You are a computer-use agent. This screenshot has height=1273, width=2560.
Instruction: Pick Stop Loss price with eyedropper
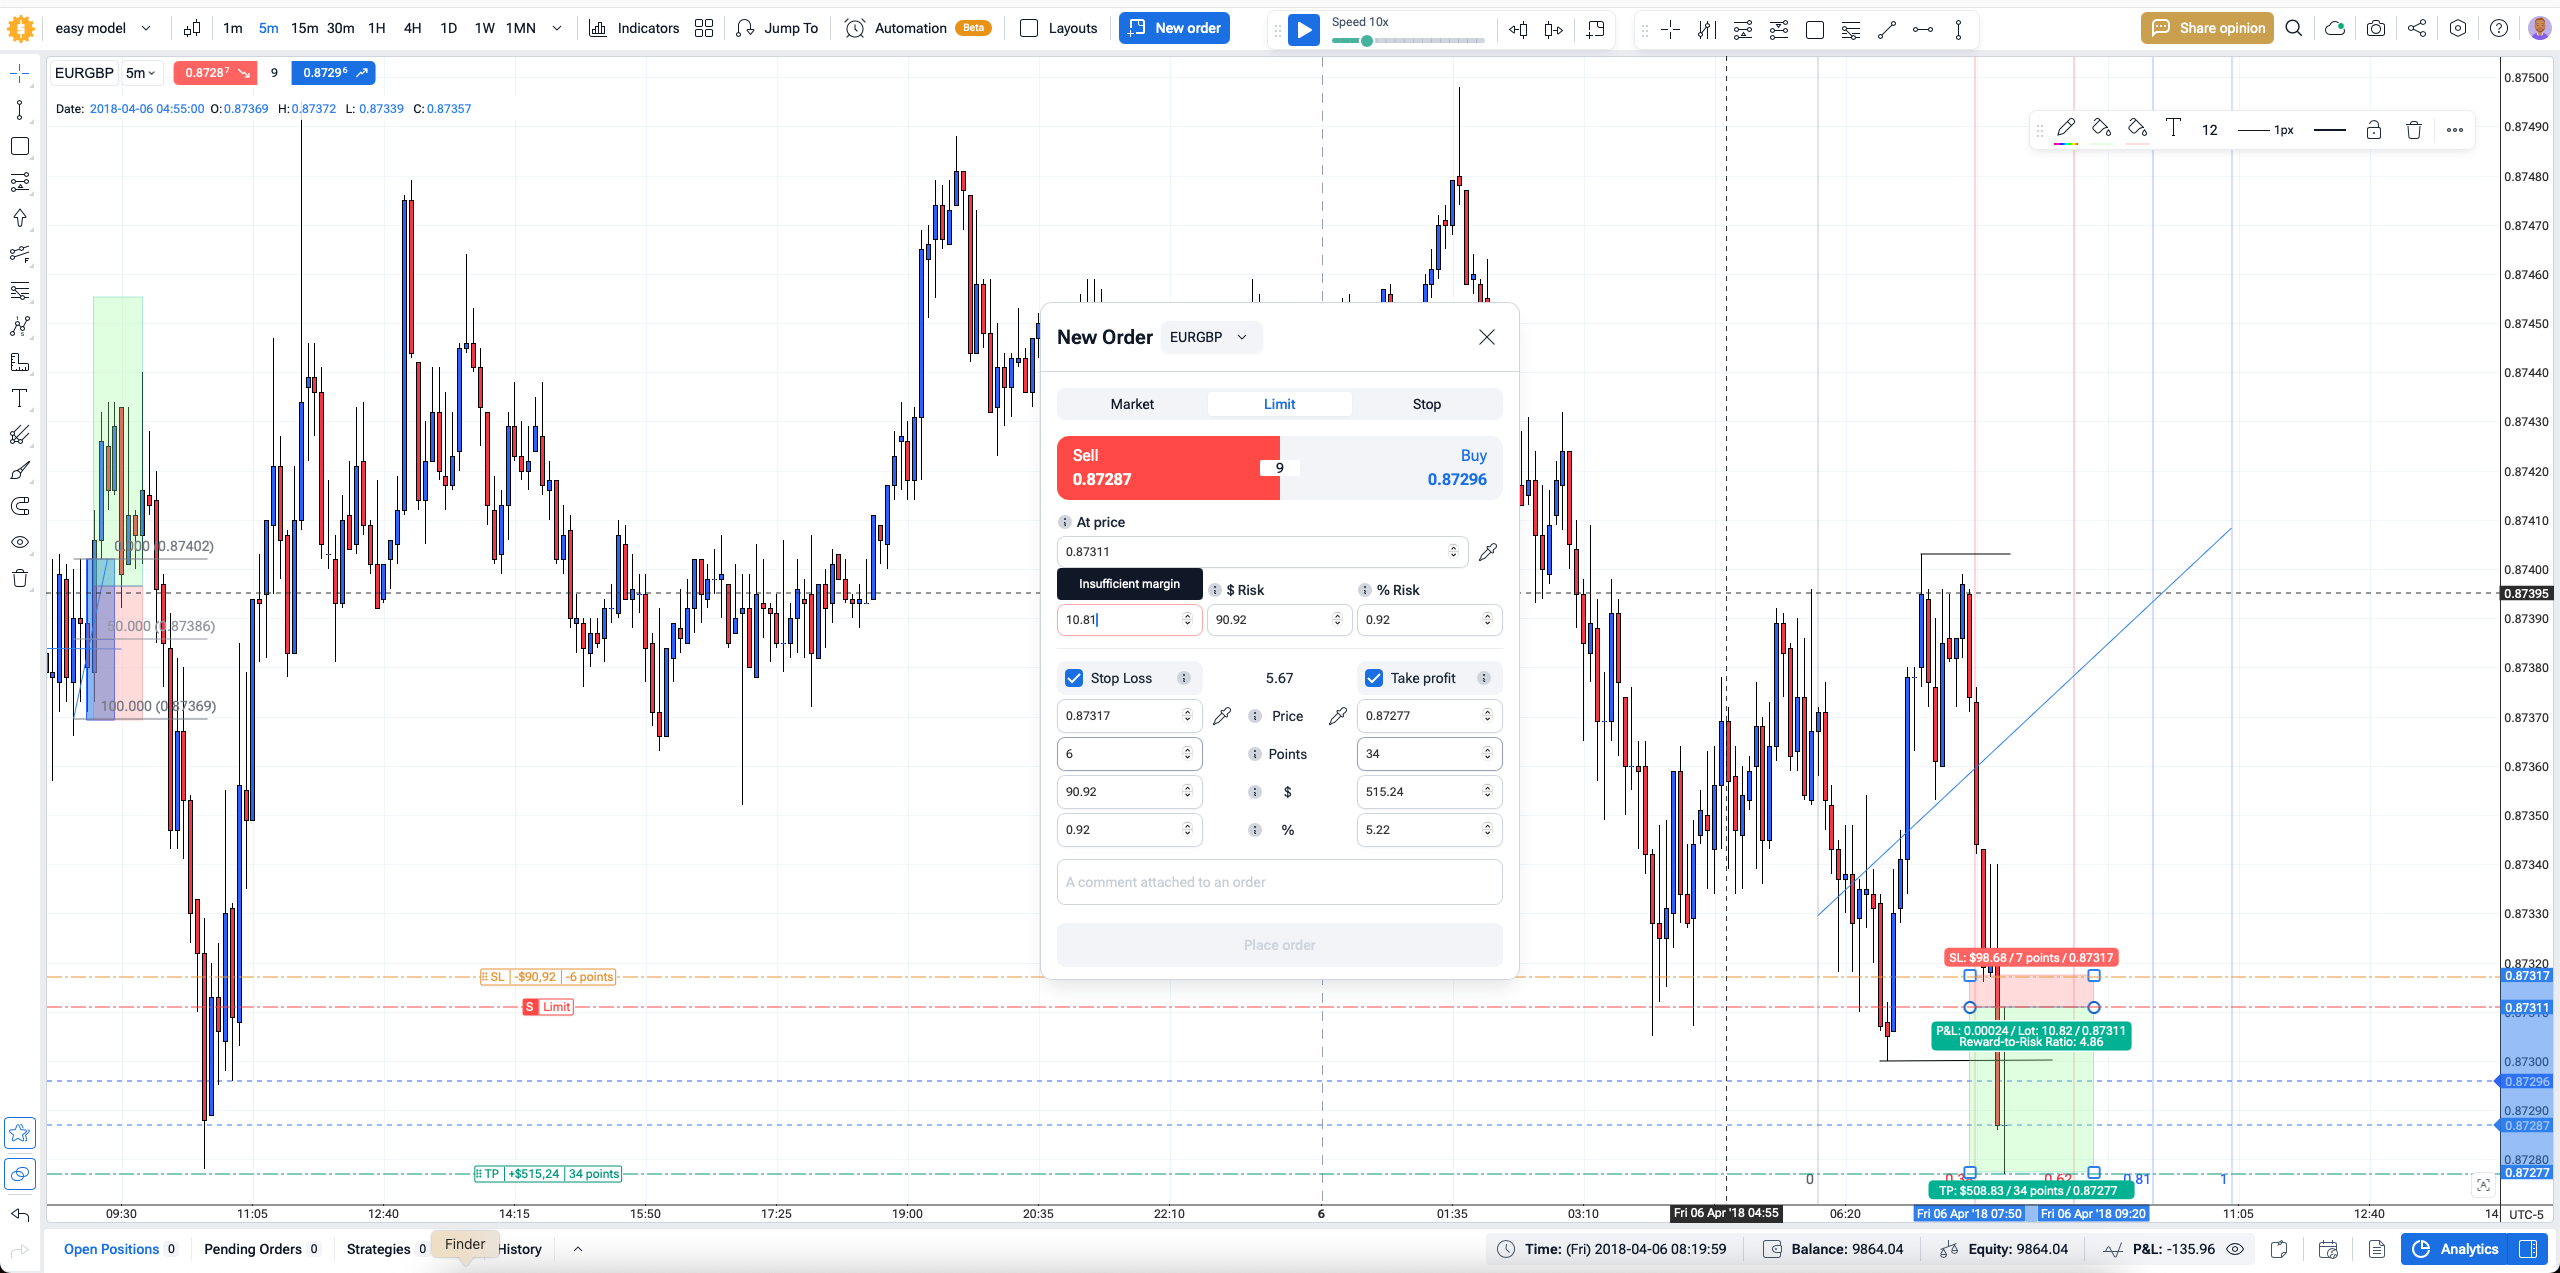pyautogui.click(x=1222, y=716)
